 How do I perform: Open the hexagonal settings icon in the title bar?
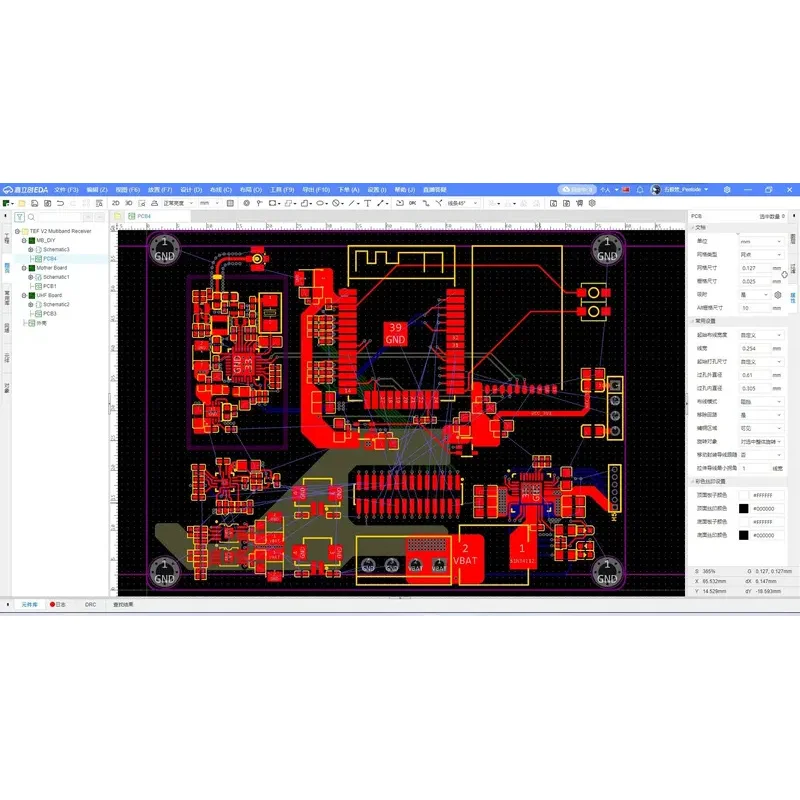click(727, 189)
